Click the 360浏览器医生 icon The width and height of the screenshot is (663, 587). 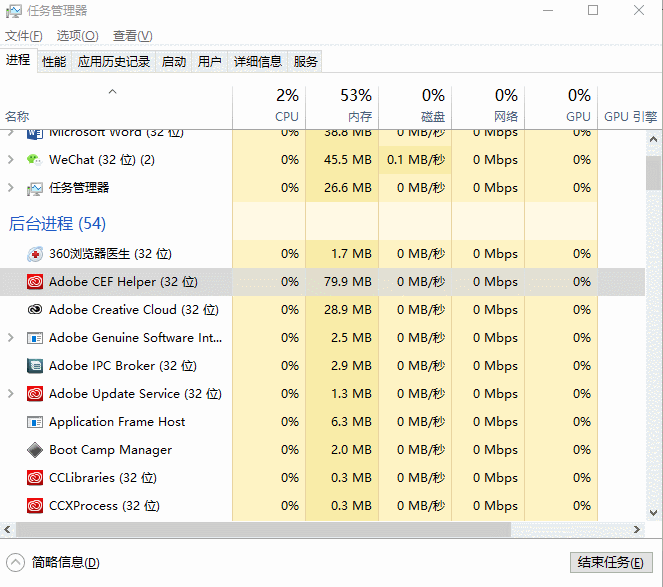tap(35, 254)
